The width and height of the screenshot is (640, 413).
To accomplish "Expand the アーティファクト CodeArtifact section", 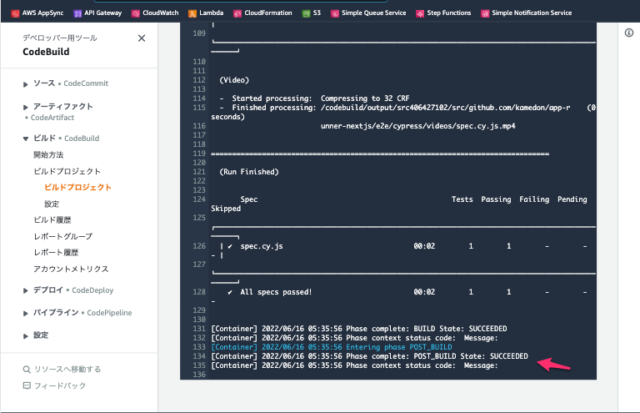I will tap(25, 107).
